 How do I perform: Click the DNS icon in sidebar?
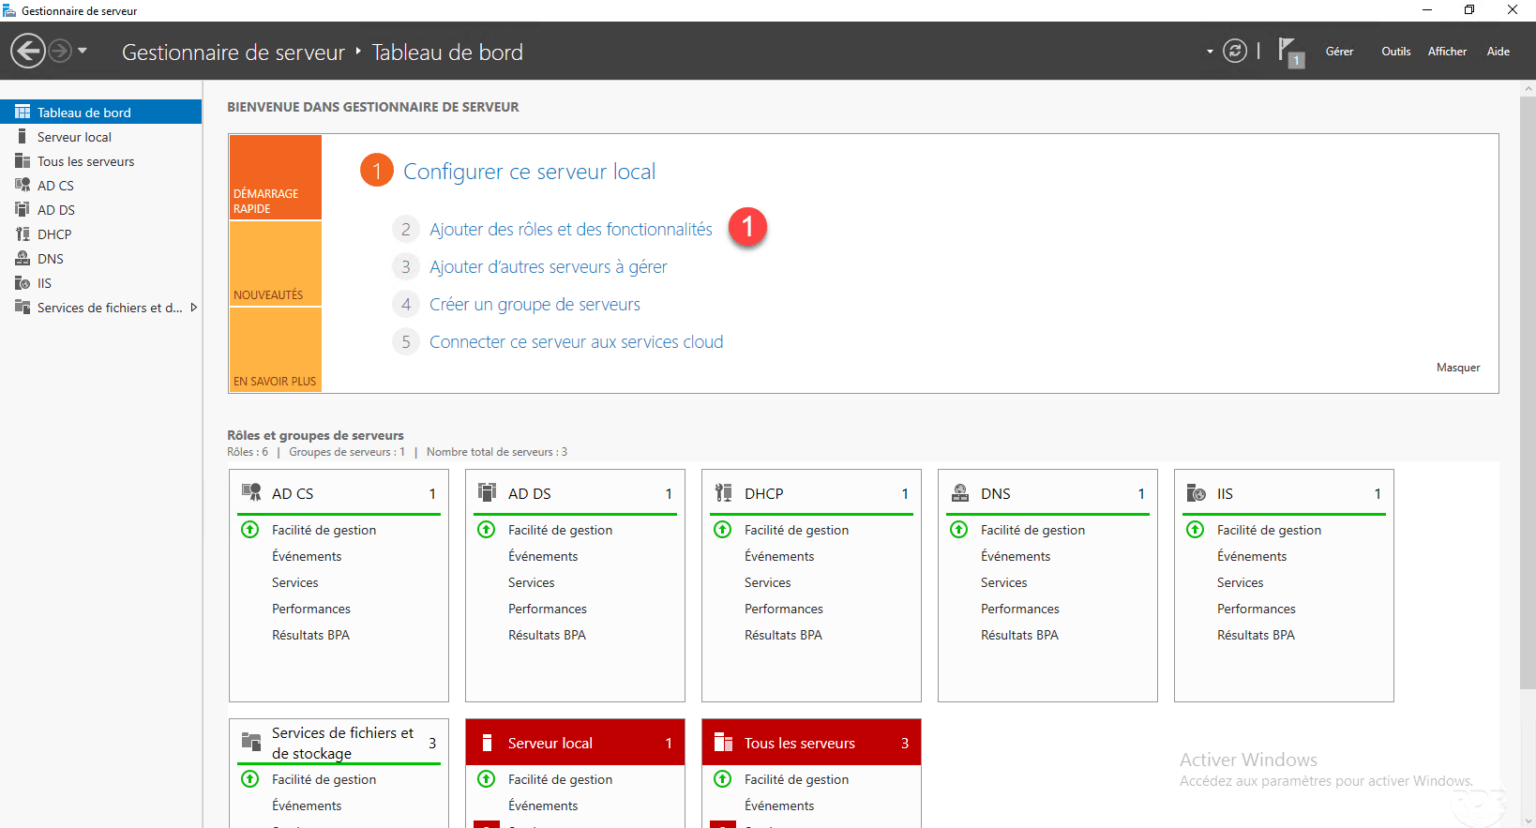pyautogui.click(x=22, y=258)
